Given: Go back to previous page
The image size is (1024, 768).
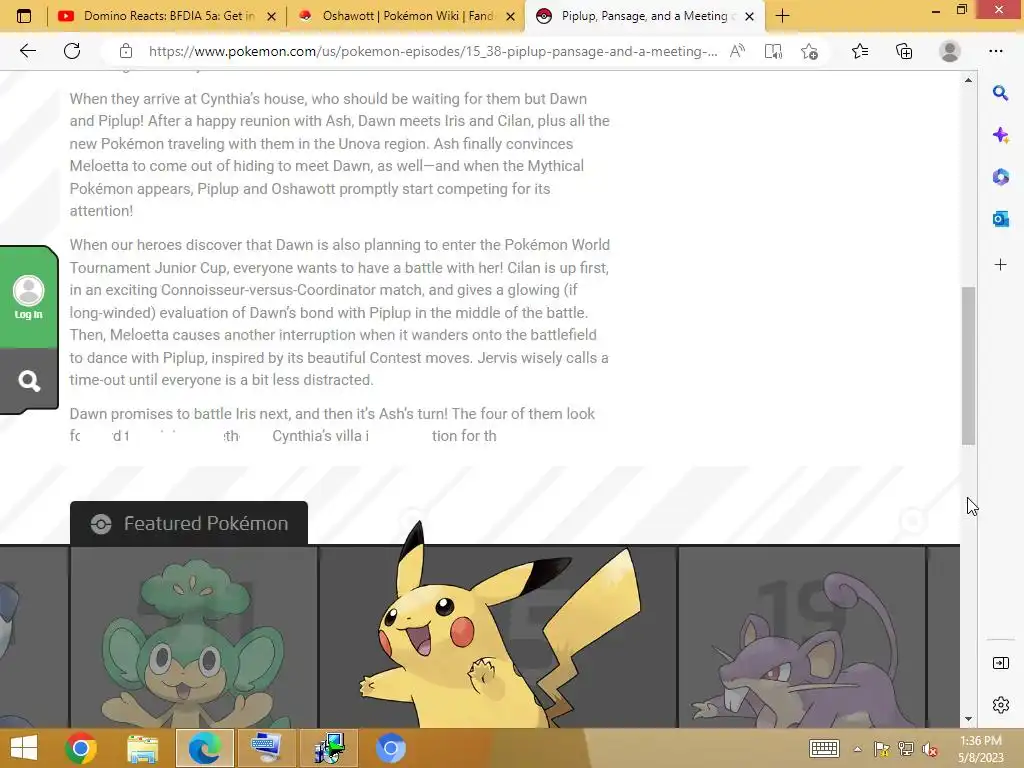Looking at the screenshot, I should [x=27, y=51].
